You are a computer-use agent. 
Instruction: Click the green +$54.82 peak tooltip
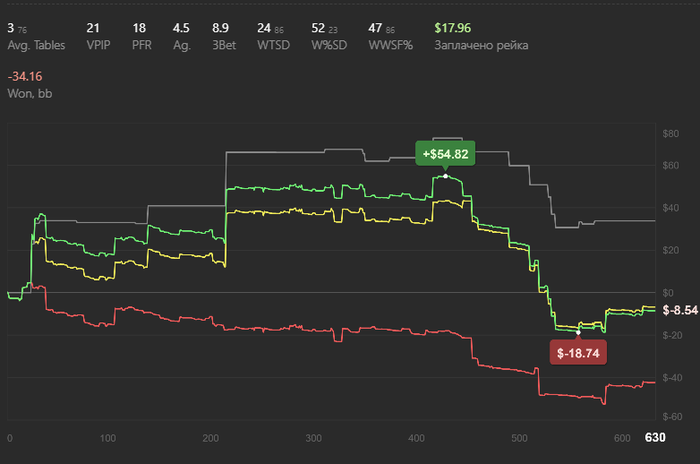445,154
